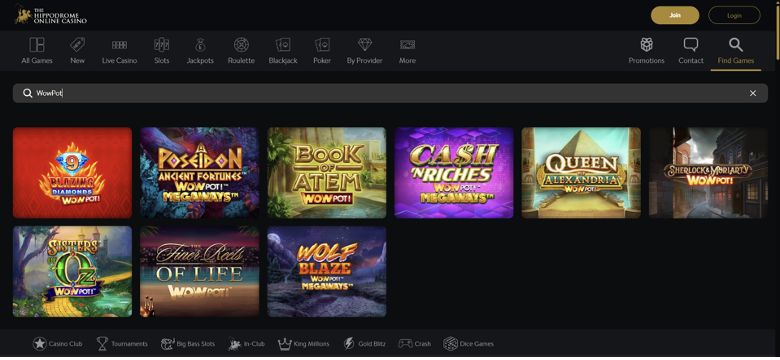Open the Contact chat bubble icon
Viewport: 780px width, 360px height.
coord(691,45)
